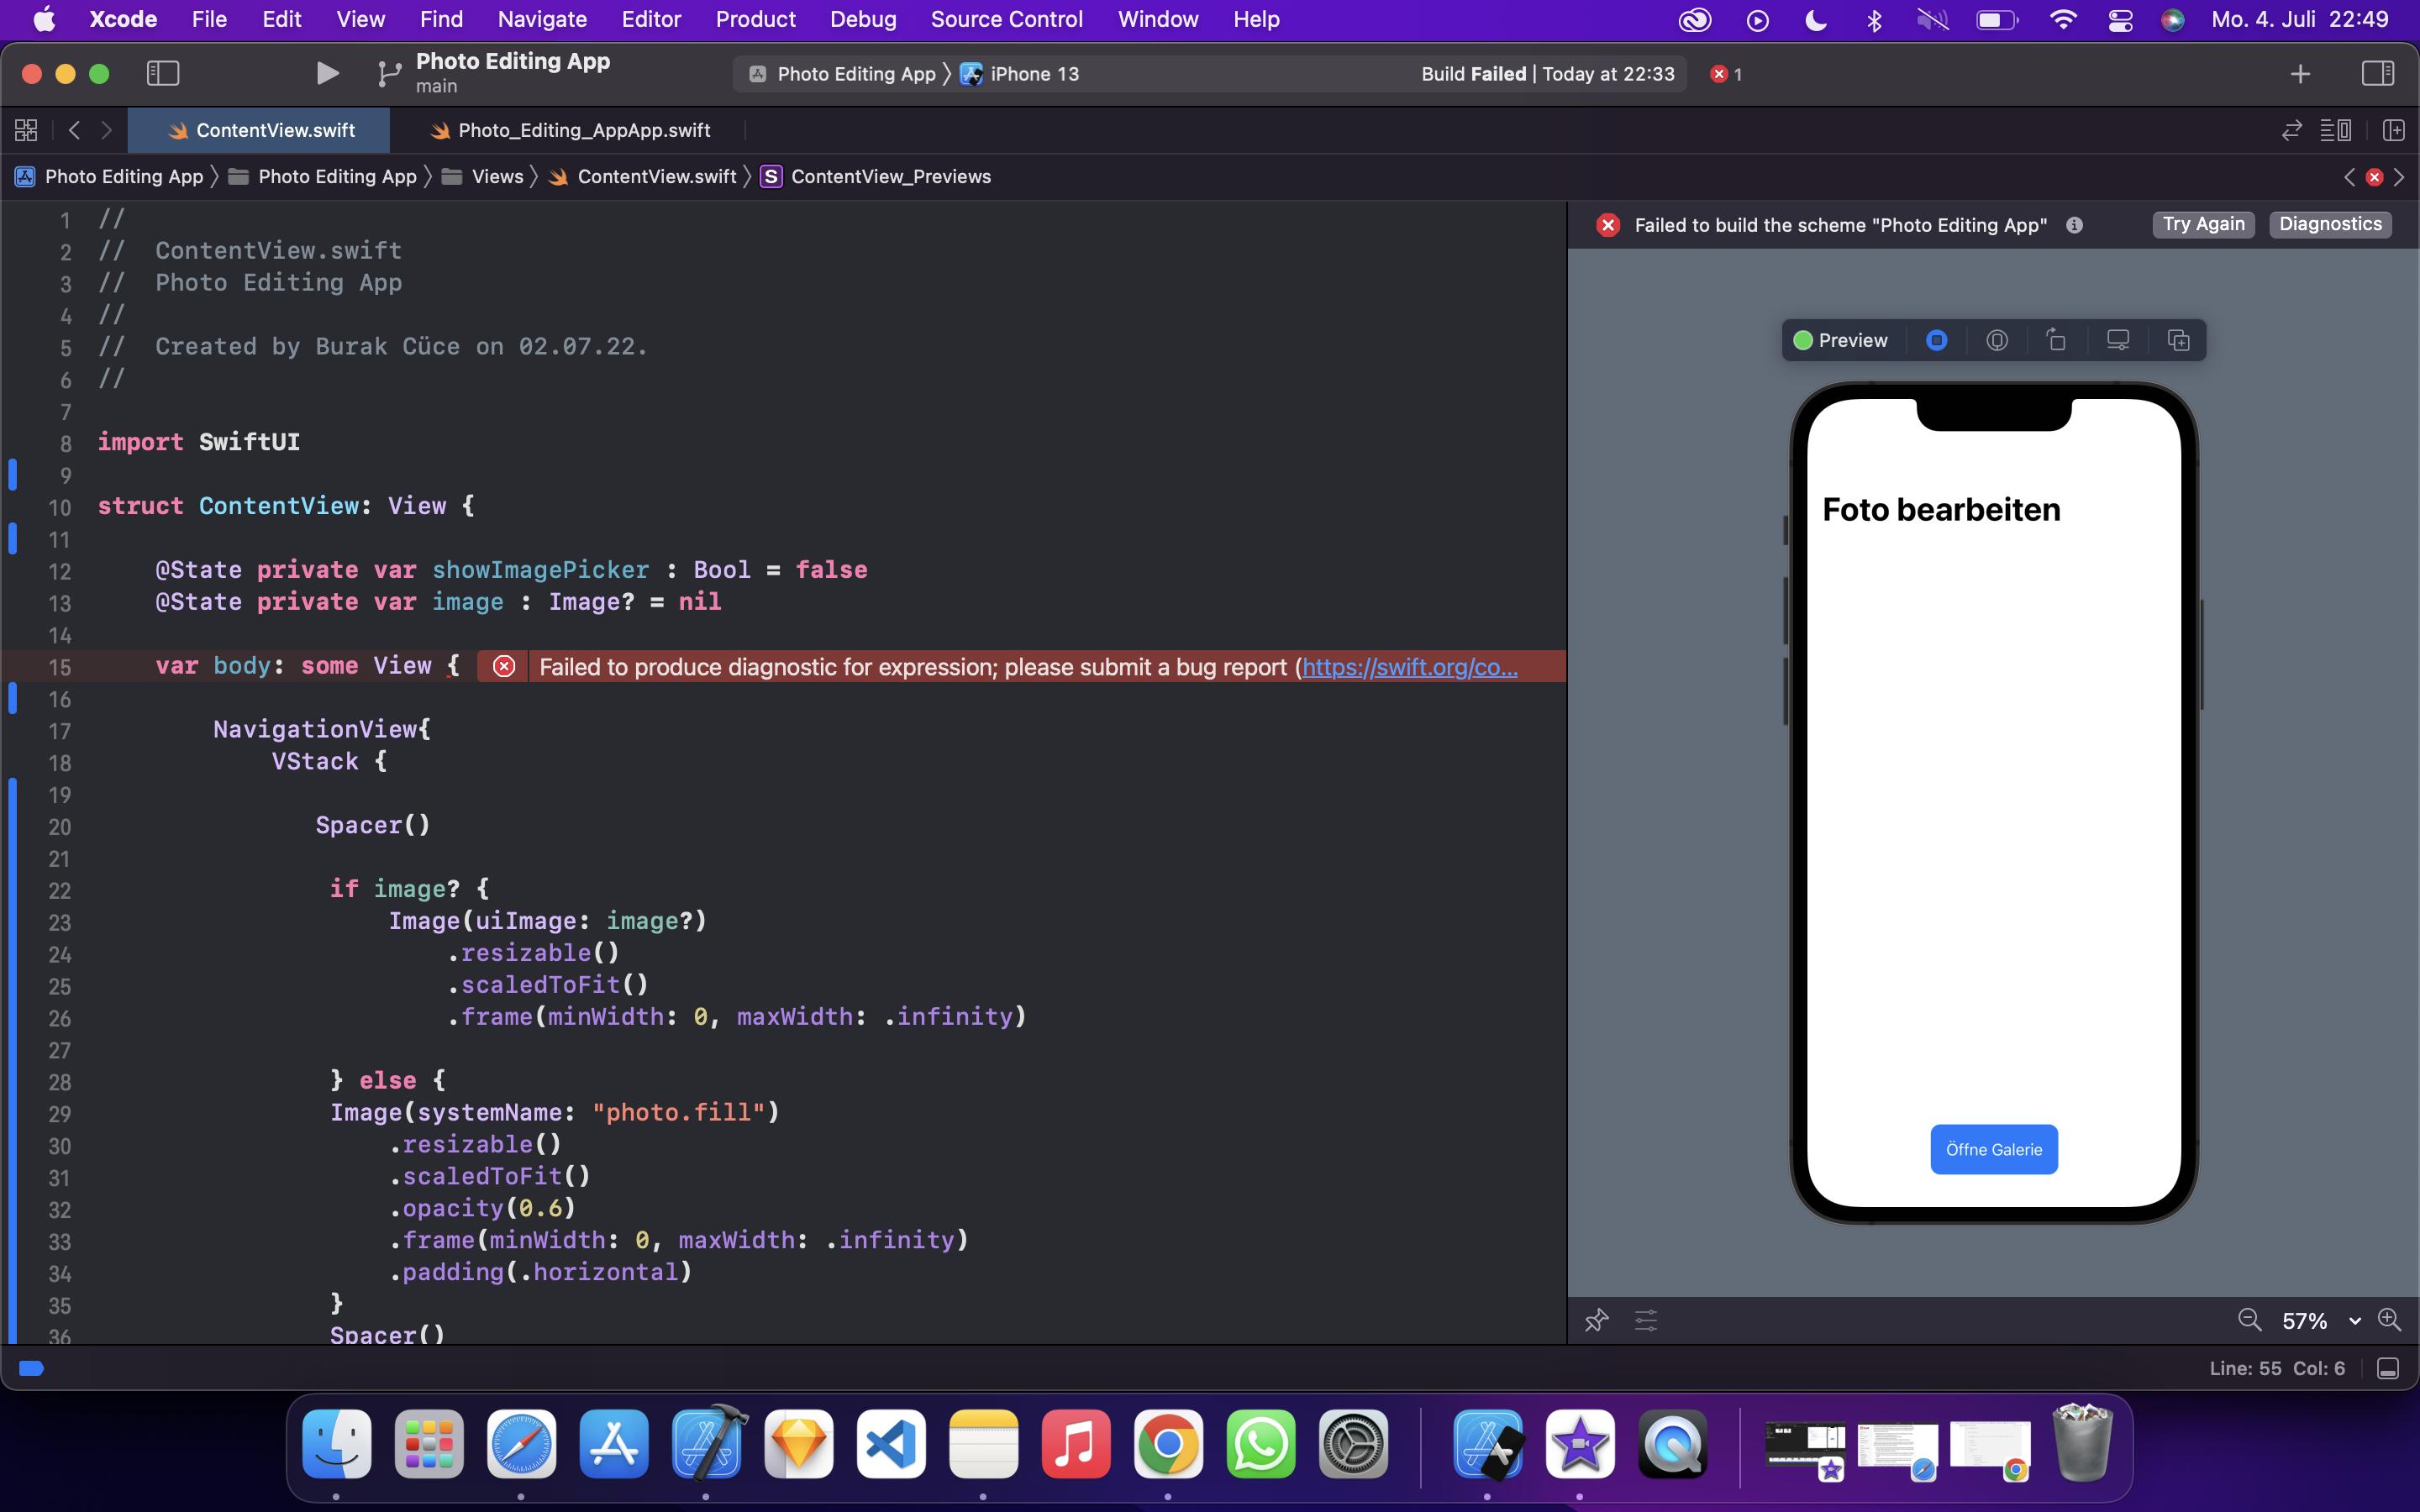Click the code review arrows icon
Viewport: 2420px width, 1512px height.
(2291, 130)
